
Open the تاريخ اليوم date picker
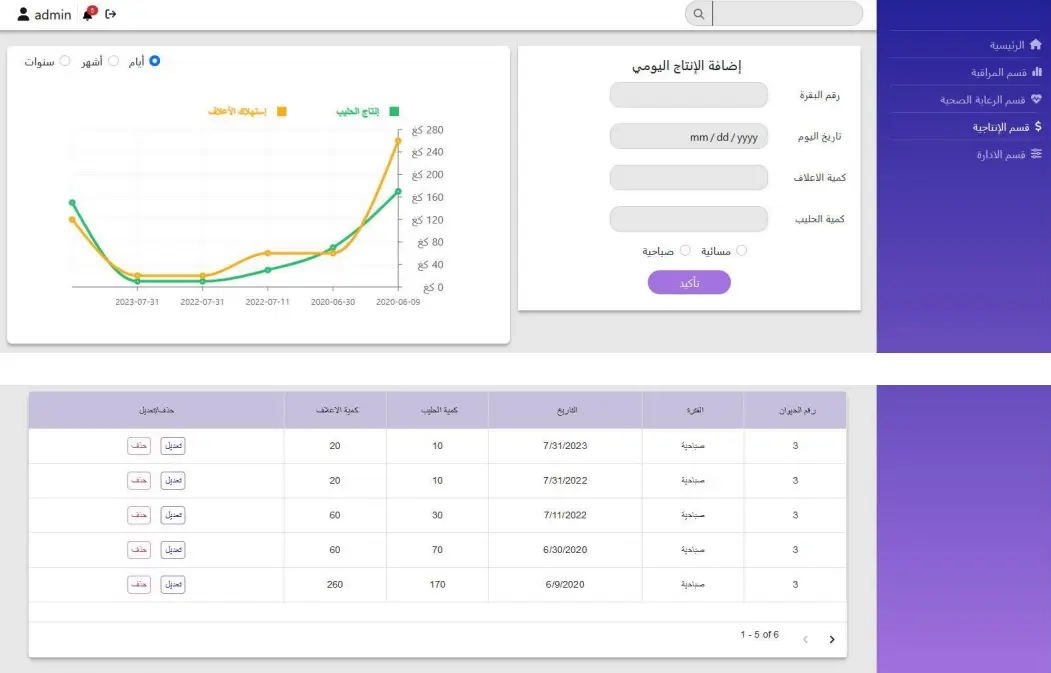tap(688, 136)
